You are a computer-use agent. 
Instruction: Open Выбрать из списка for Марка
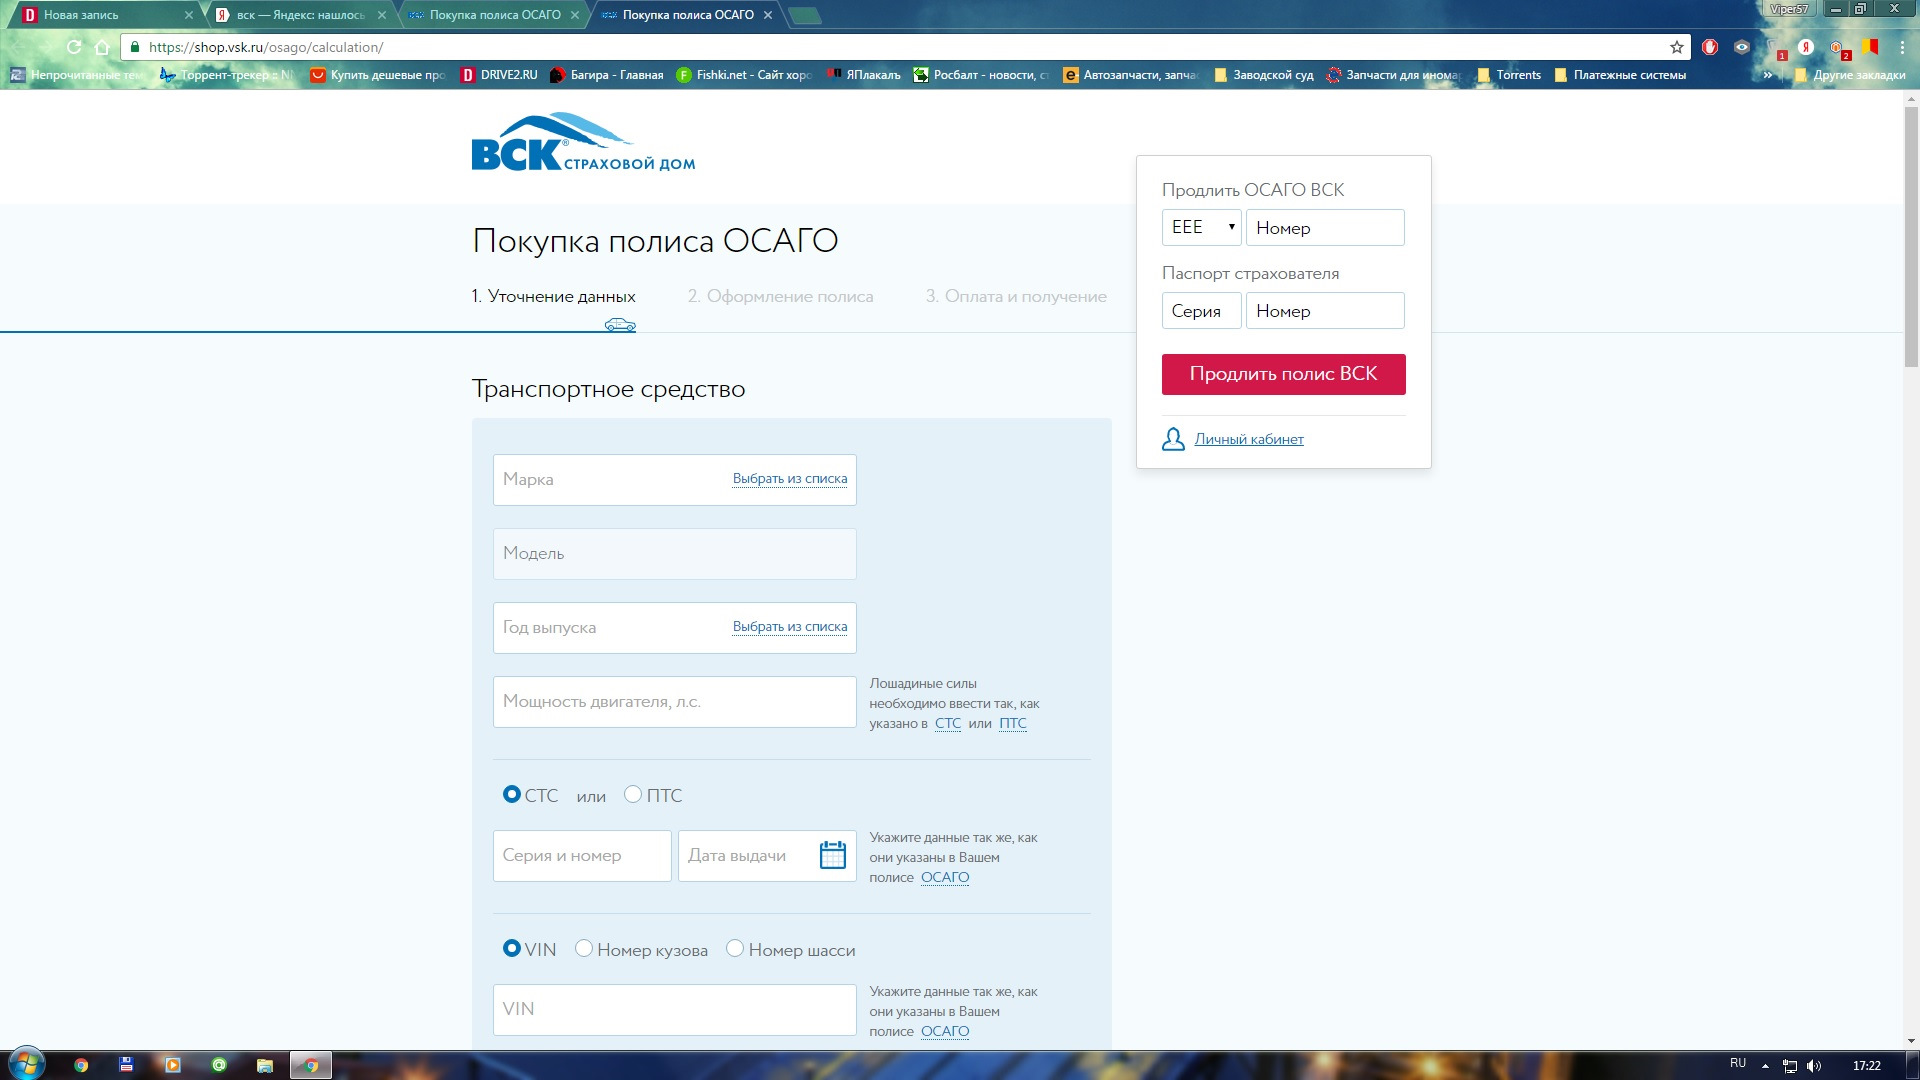(x=789, y=479)
